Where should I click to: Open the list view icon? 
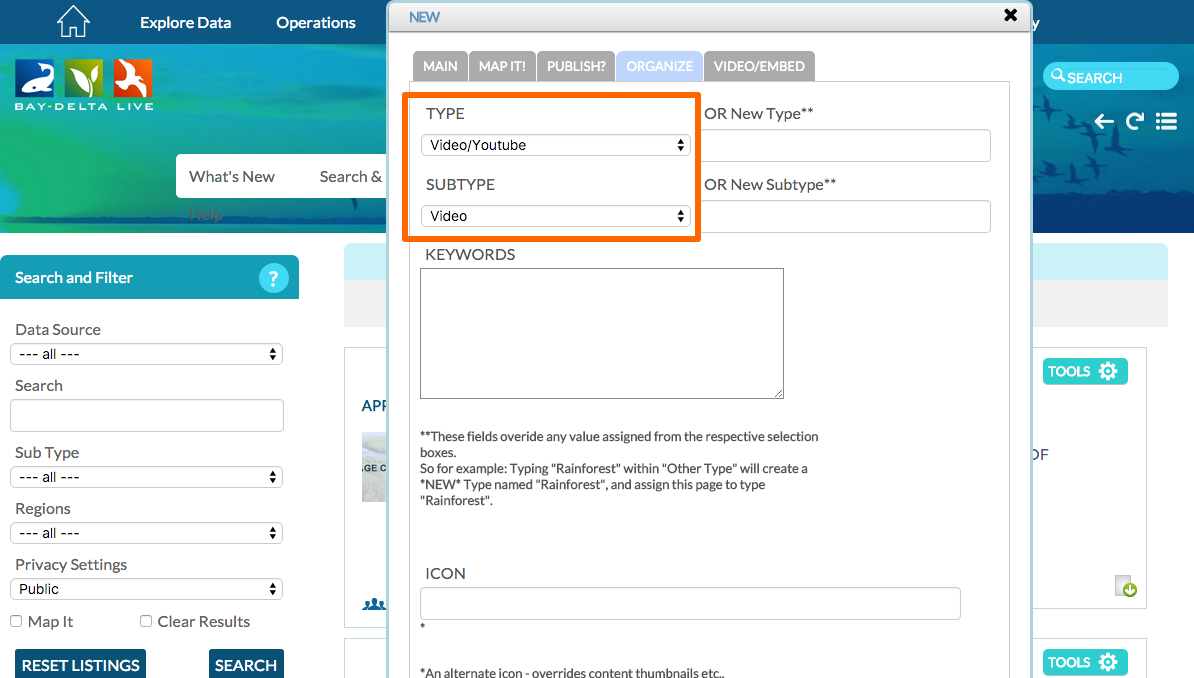pos(1166,121)
